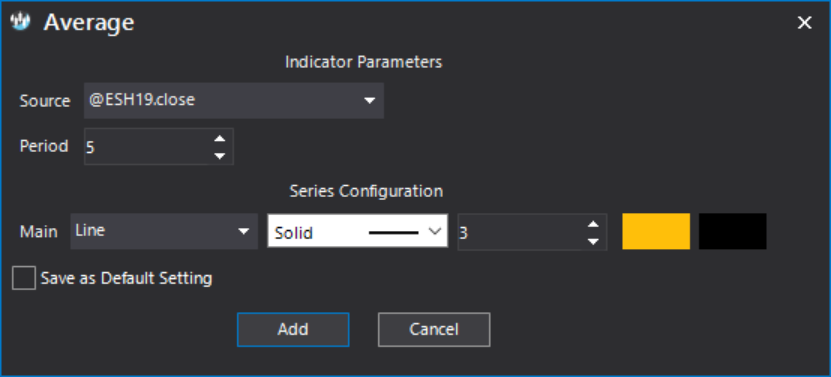Image resolution: width=831 pixels, height=377 pixels.
Task: Click the arrow of the Line dropdown
Action: (x=243, y=231)
